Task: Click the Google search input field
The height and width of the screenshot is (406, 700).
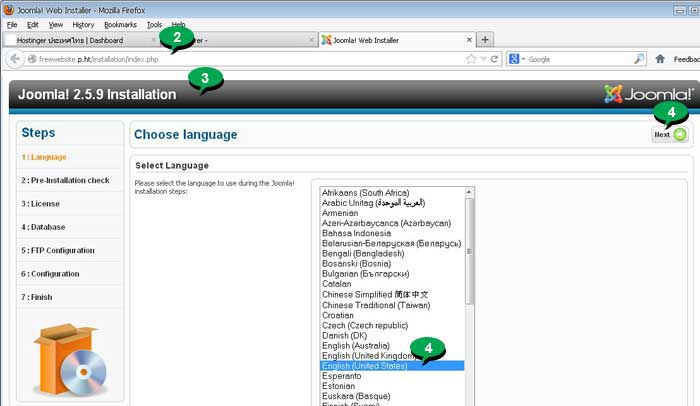Action: (580, 59)
